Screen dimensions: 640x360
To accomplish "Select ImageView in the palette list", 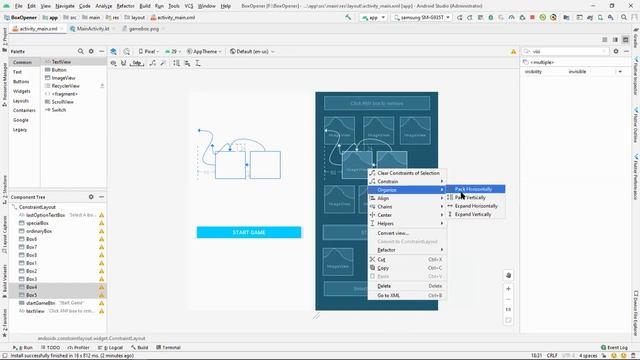I will 63,78.
